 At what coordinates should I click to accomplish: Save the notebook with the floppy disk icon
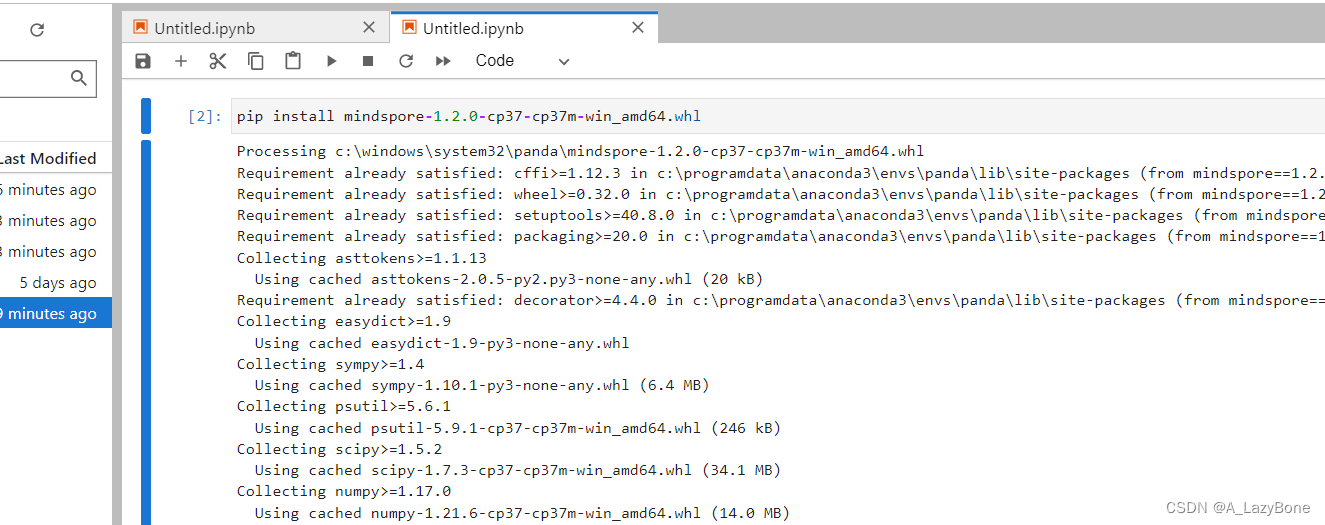143,61
